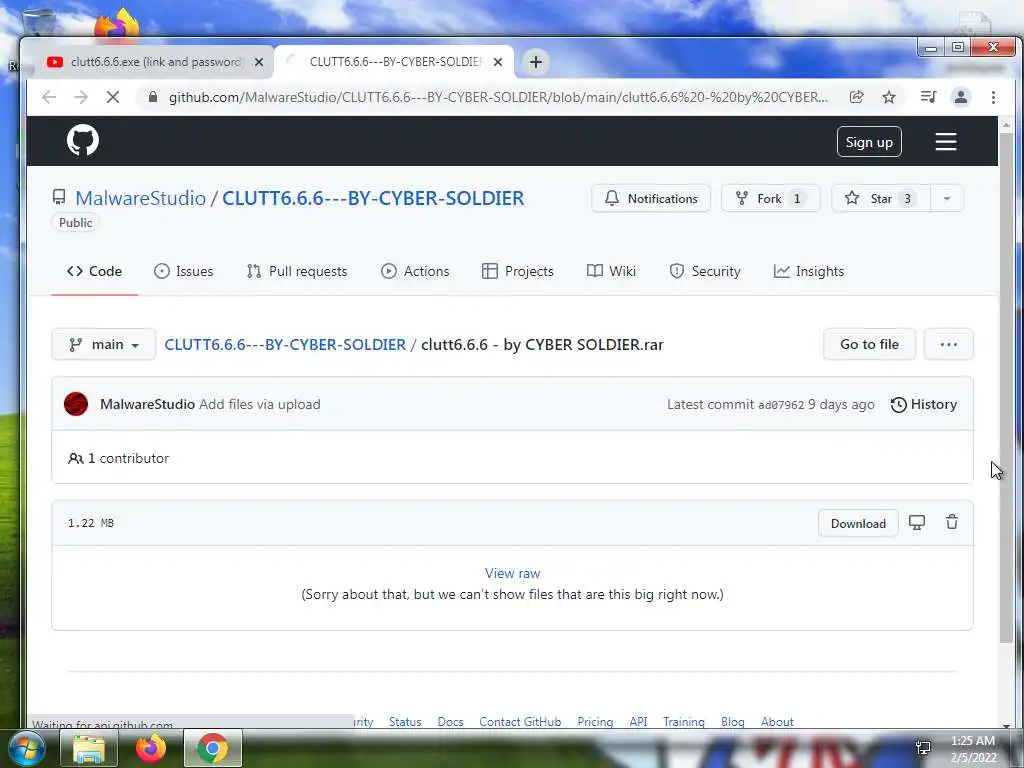The width and height of the screenshot is (1024, 768).
Task: Open the breadcrumb repository link before the file name
Action: tap(285, 344)
